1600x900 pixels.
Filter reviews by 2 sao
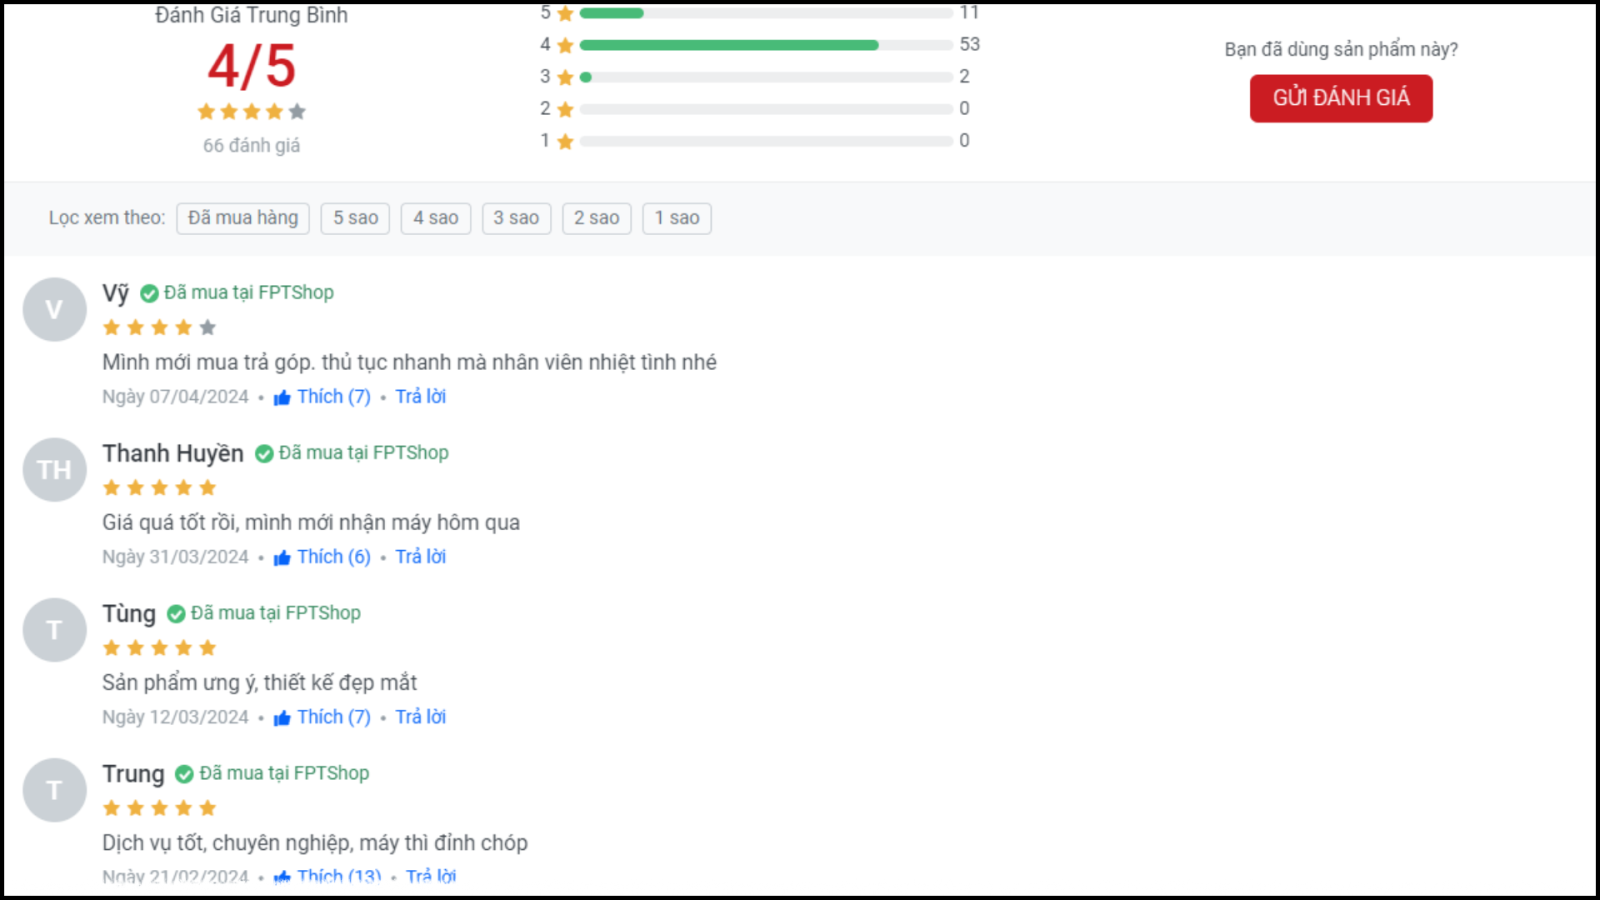pos(596,218)
